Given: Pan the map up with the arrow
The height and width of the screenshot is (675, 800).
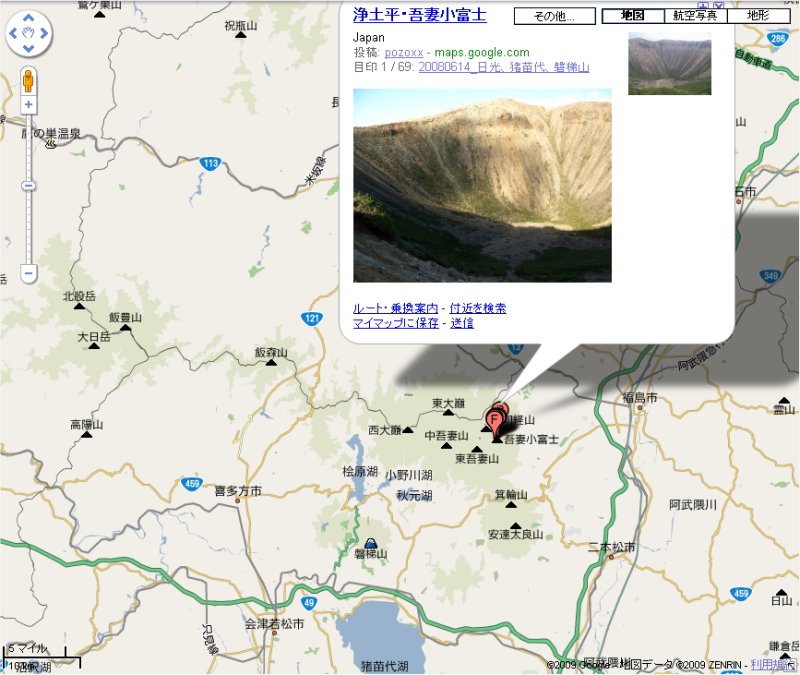Looking at the screenshot, I should point(29,18).
